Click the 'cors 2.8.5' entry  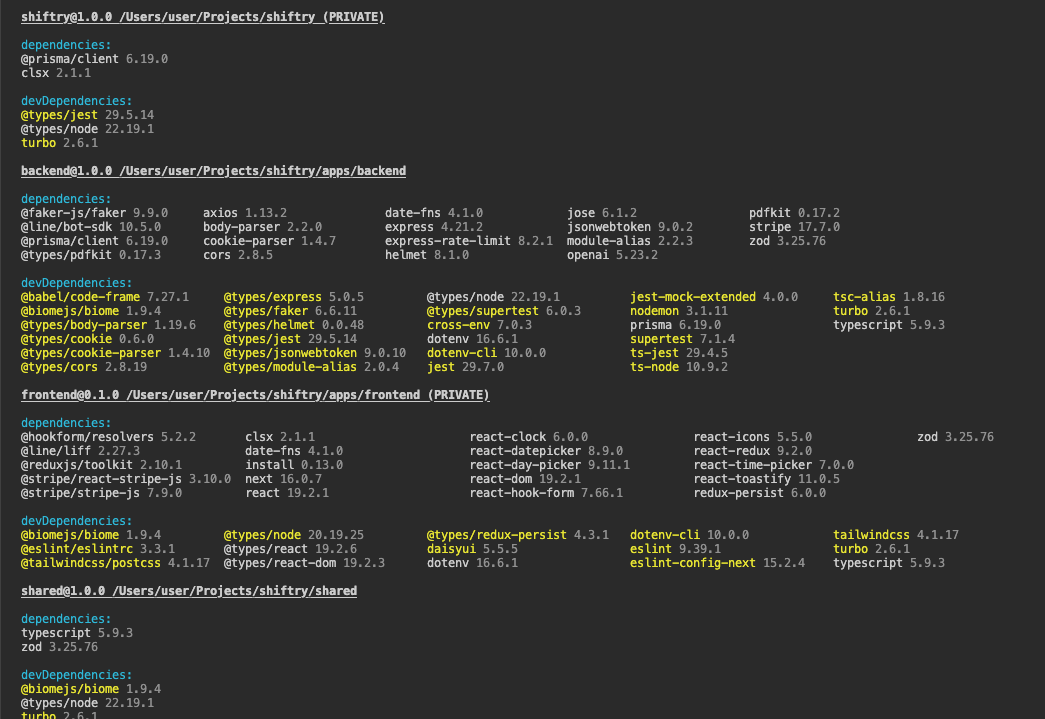pos(238,255)
